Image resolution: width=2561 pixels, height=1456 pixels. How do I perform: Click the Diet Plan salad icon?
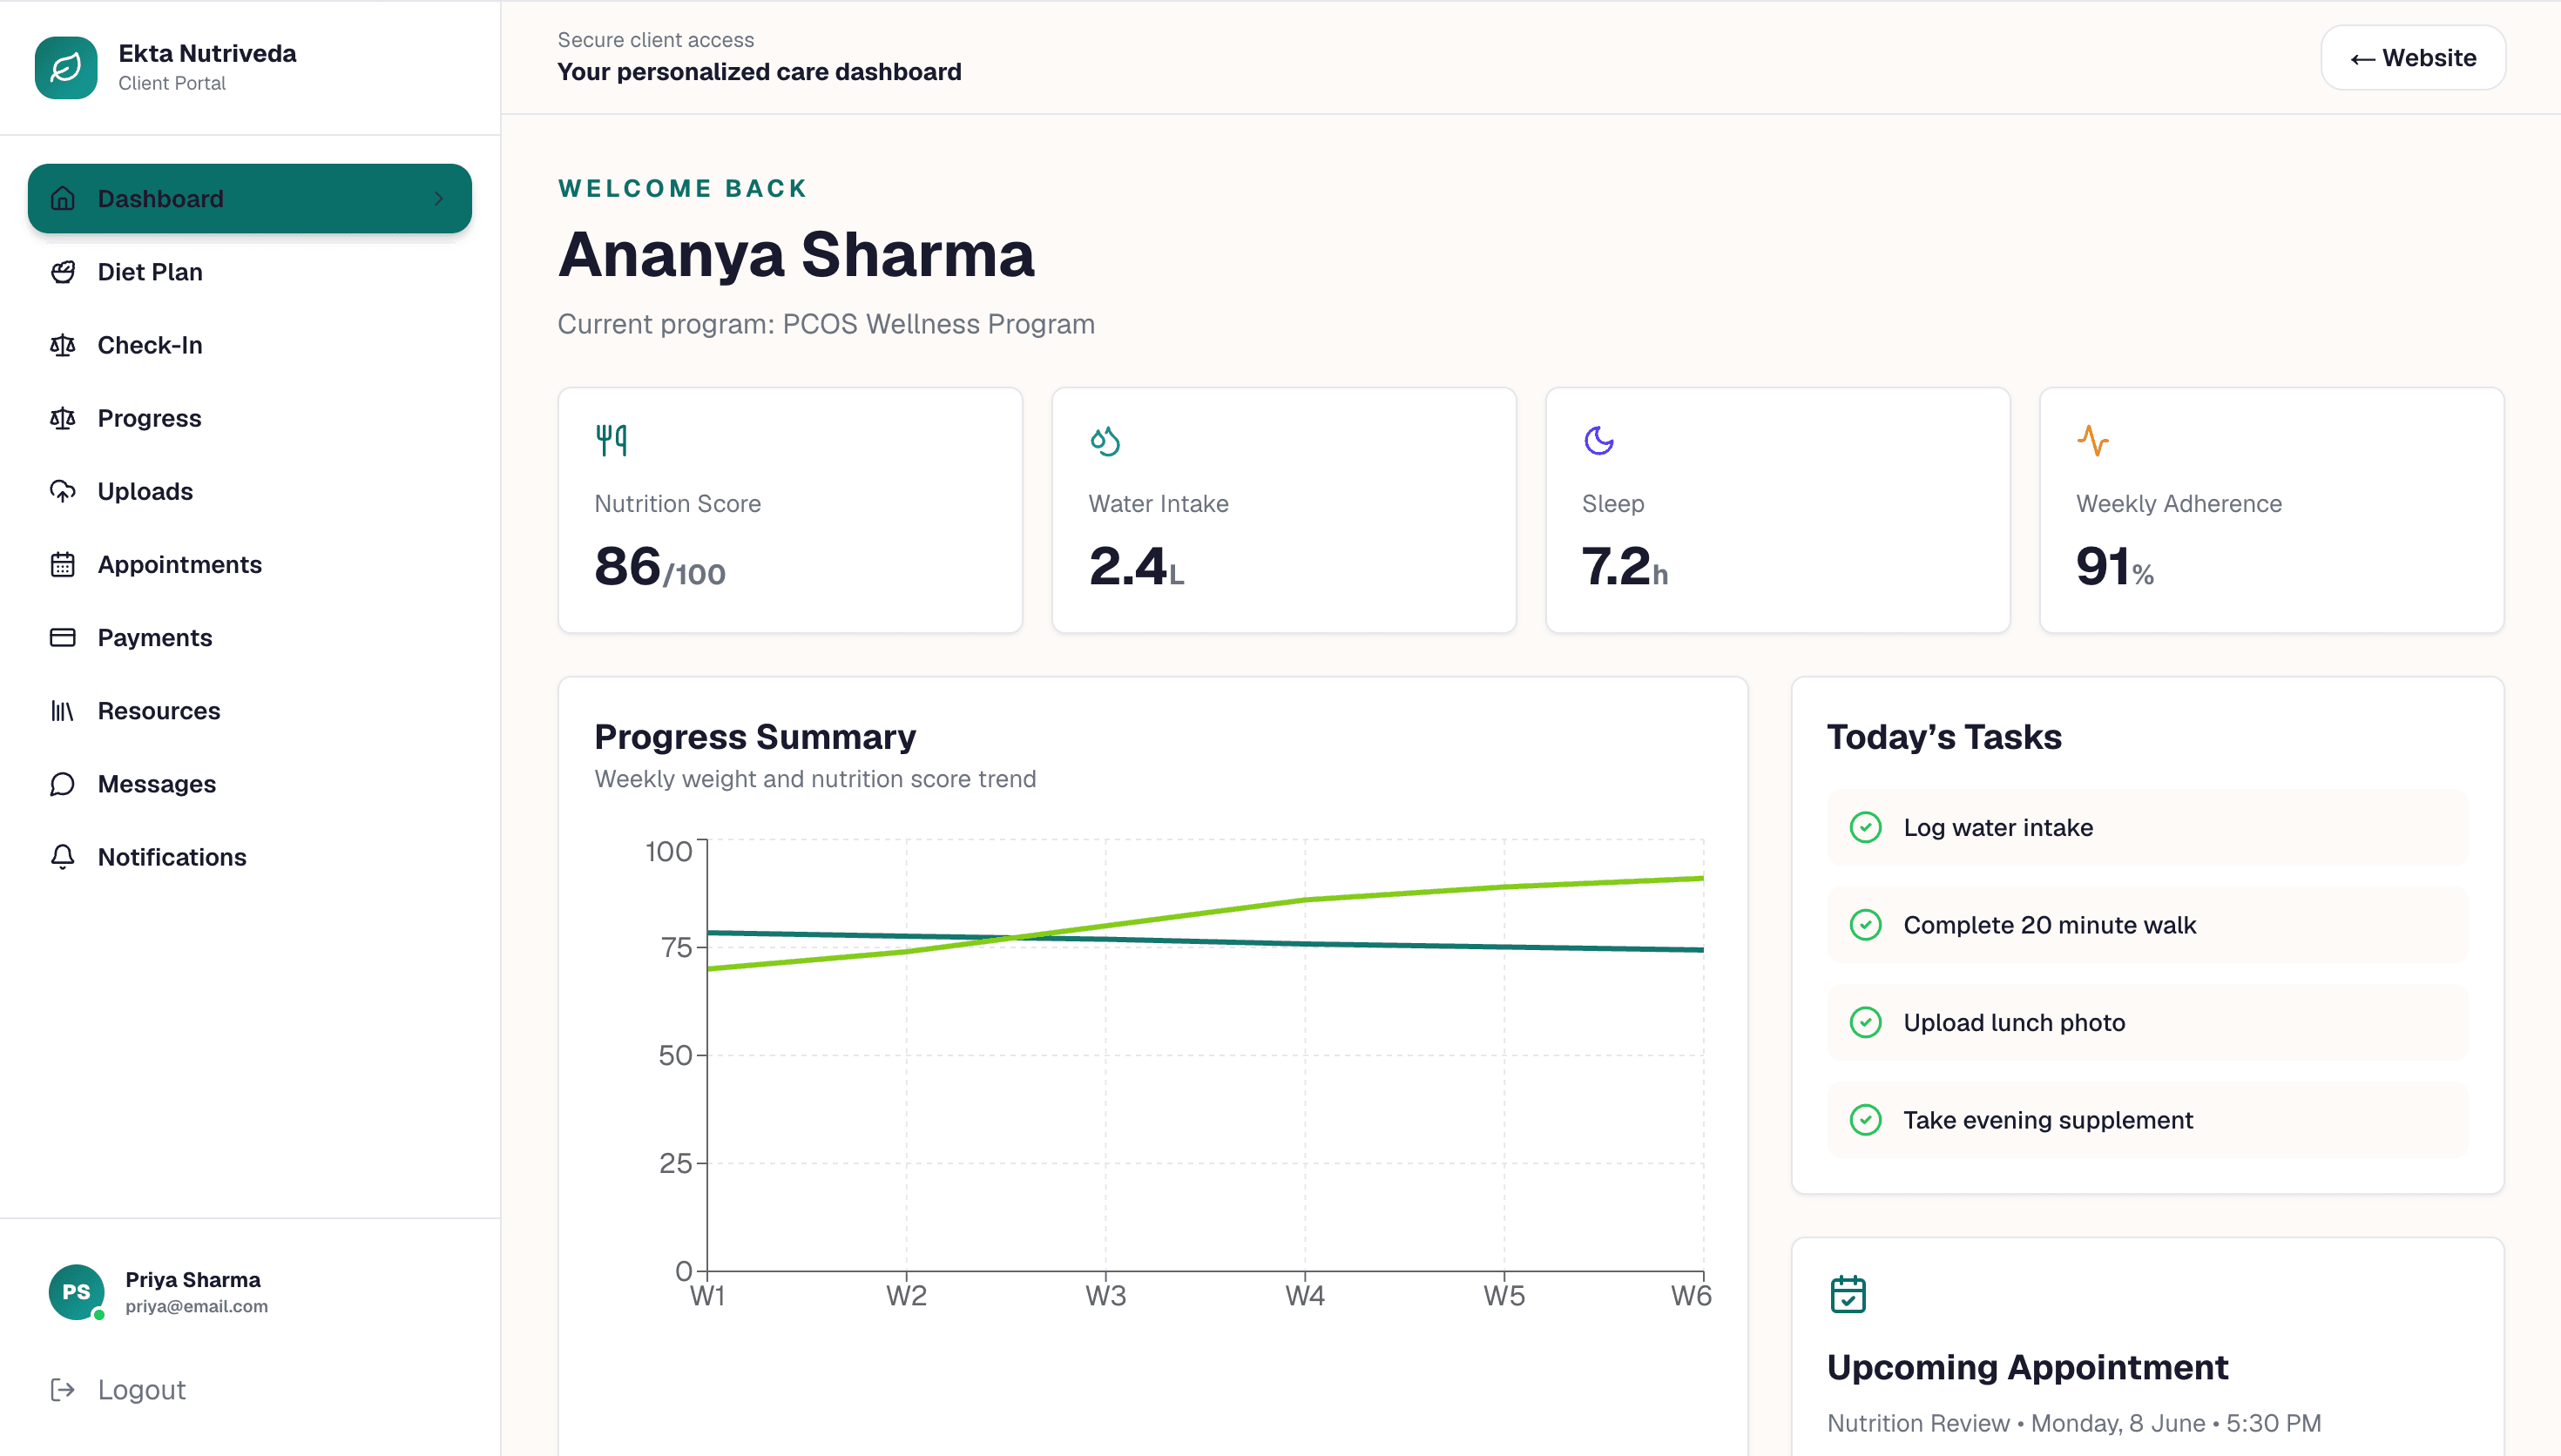[63, 272]
